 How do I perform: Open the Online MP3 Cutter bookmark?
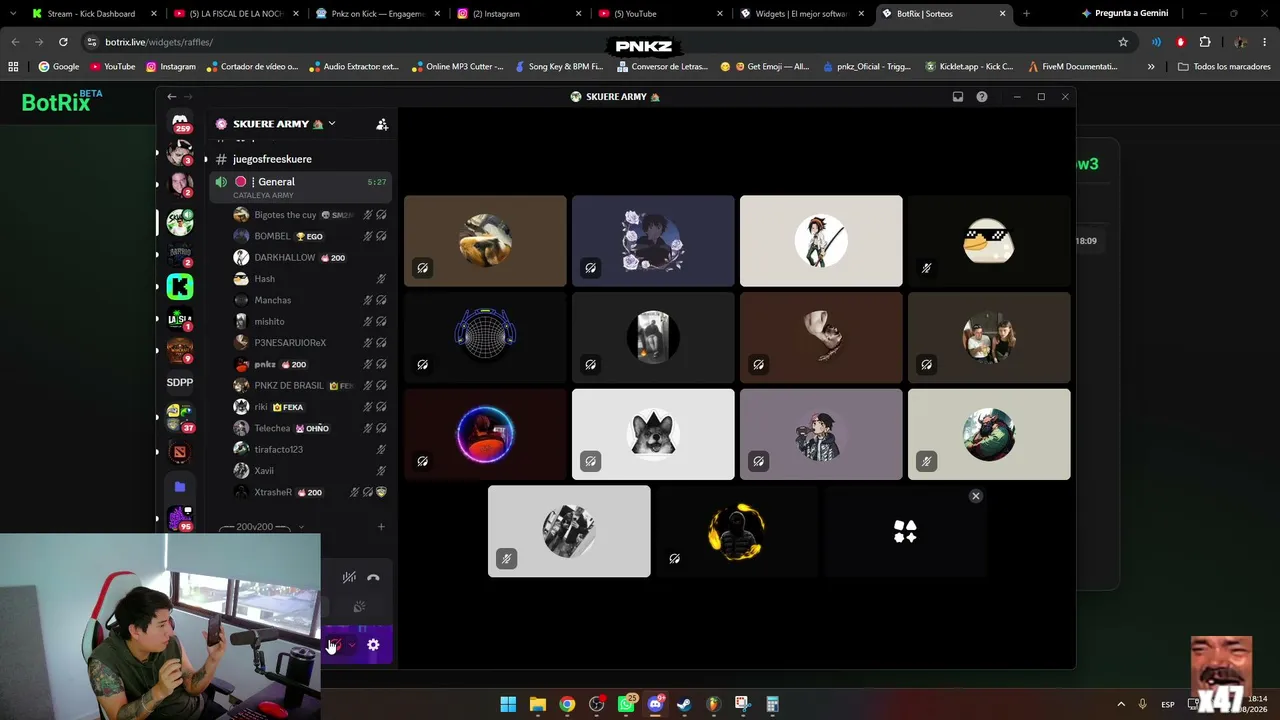click(x=457, y=66)
